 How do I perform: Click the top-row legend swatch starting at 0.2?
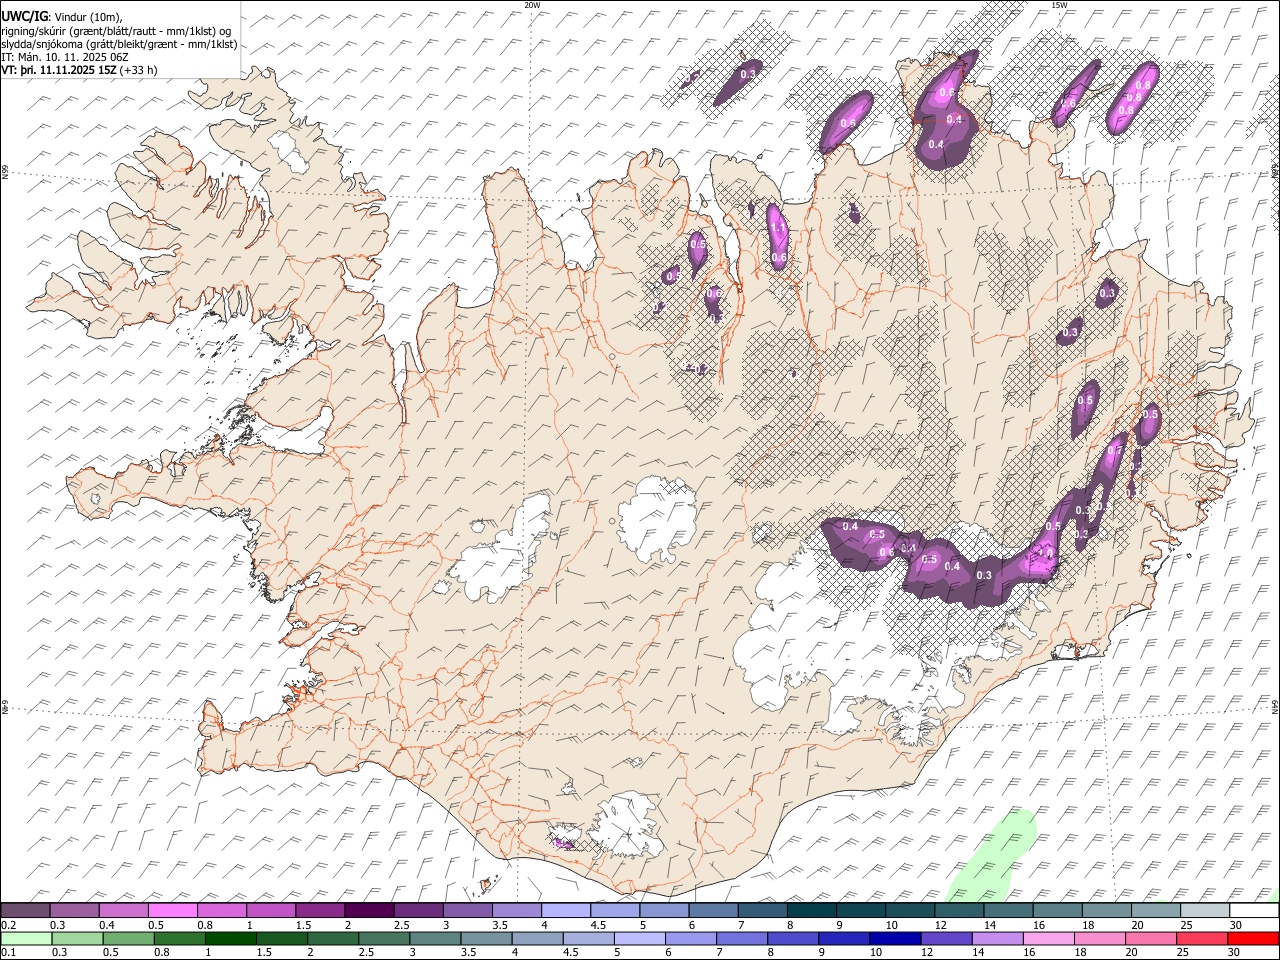click(25, 911)
